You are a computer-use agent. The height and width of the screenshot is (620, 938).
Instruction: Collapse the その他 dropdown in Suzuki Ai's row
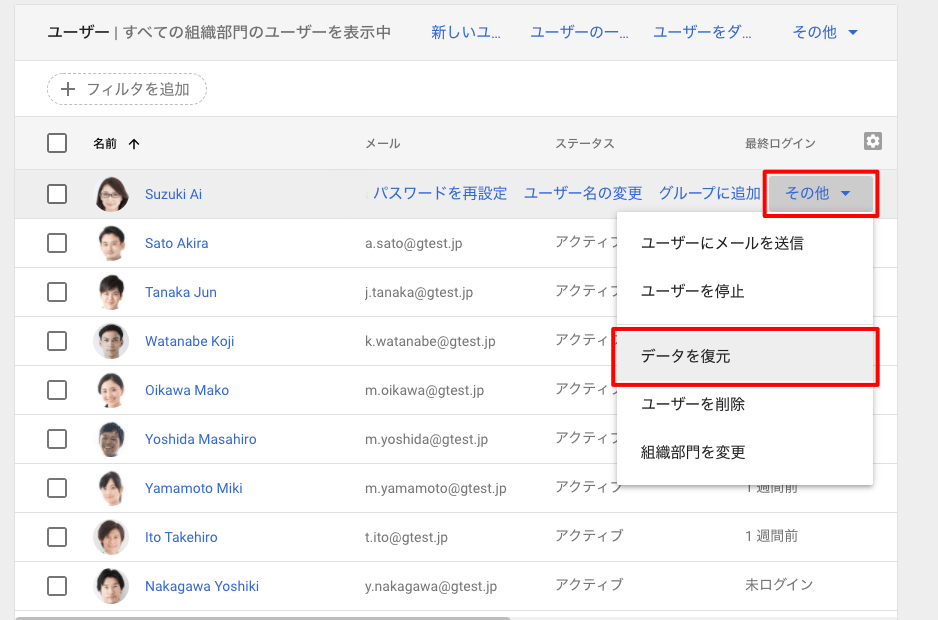click(819, 194)
